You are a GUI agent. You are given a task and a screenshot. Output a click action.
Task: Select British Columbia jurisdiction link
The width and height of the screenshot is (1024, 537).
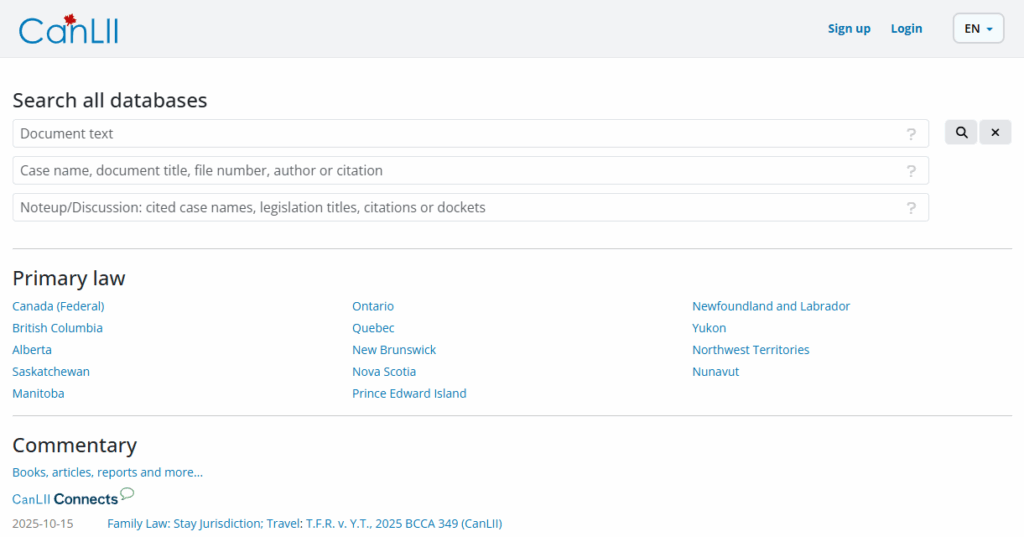[x=57, y=328]
